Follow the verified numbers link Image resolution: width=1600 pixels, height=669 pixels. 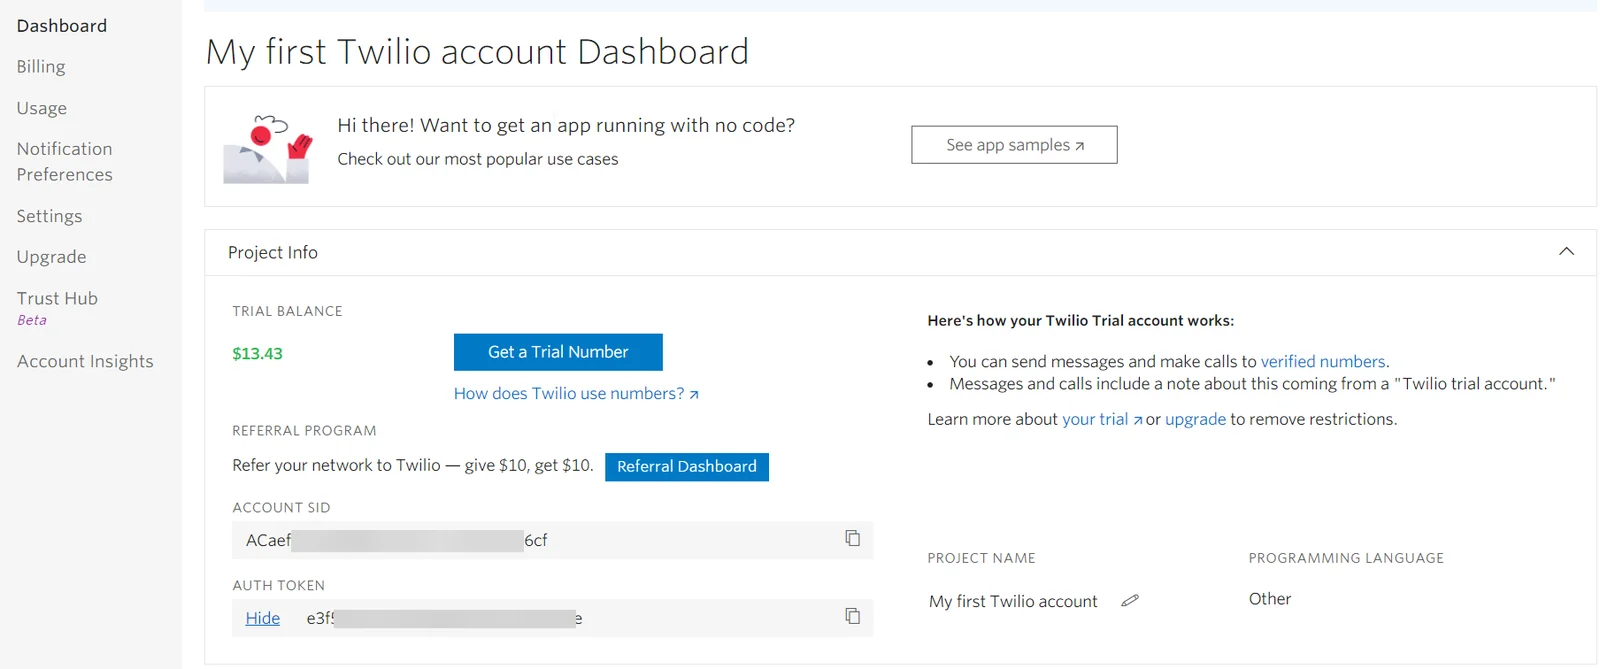[x=1323, y=361]
